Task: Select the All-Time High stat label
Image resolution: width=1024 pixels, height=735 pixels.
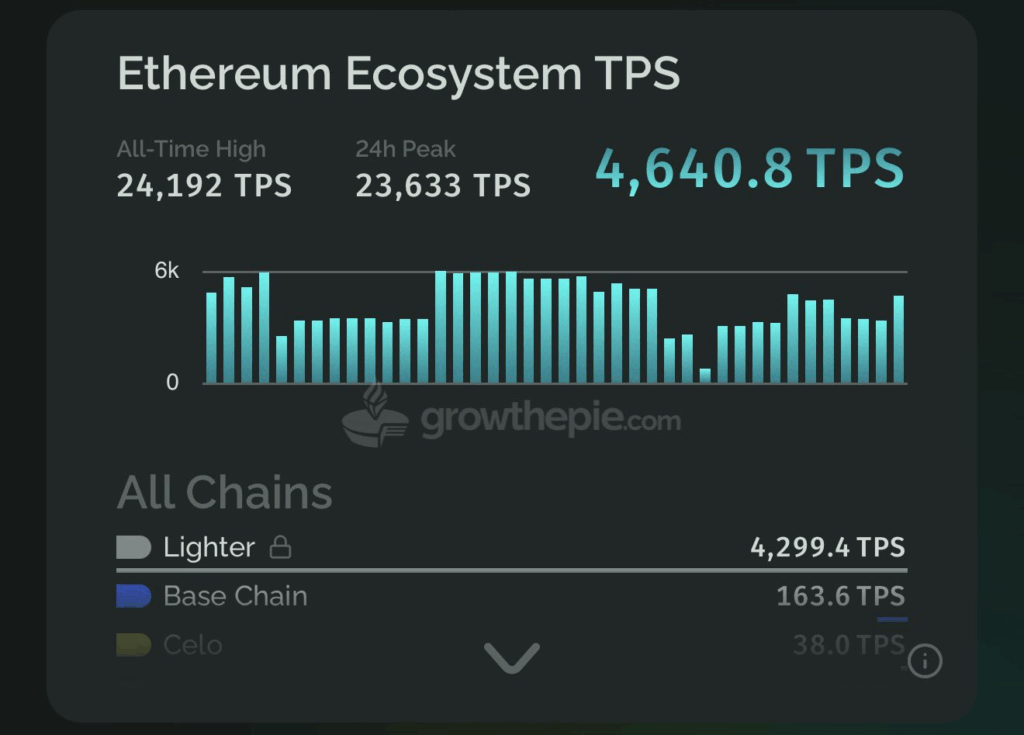Action: coord(190,148)
